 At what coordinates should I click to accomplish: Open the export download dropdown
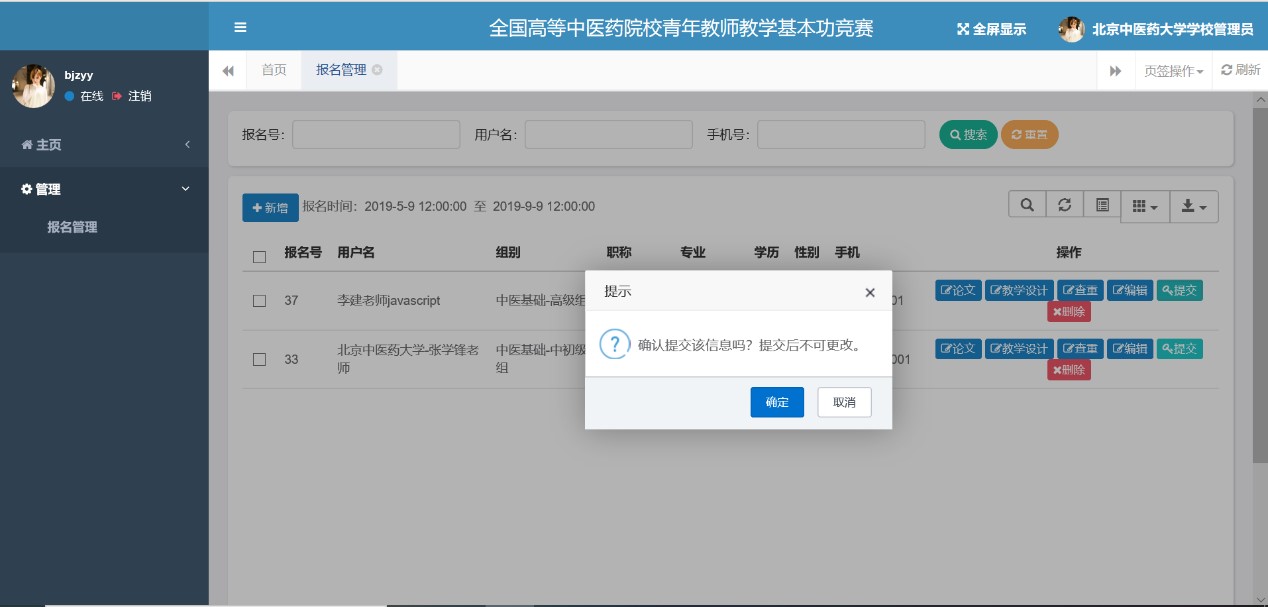tap(1194, 206)
